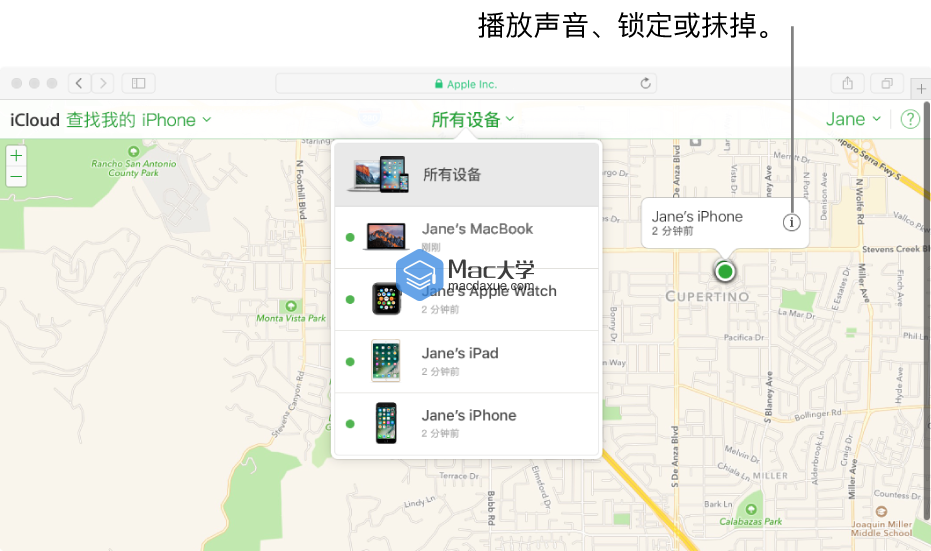Click the Bollinger Rd label on map
The height and width of the screenshot is (551, 931).
tap(818, 414)
